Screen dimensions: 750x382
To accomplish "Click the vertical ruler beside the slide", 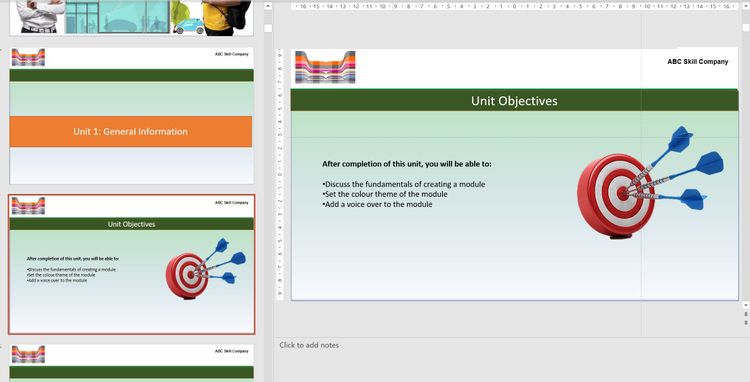I will coord(280,175).
